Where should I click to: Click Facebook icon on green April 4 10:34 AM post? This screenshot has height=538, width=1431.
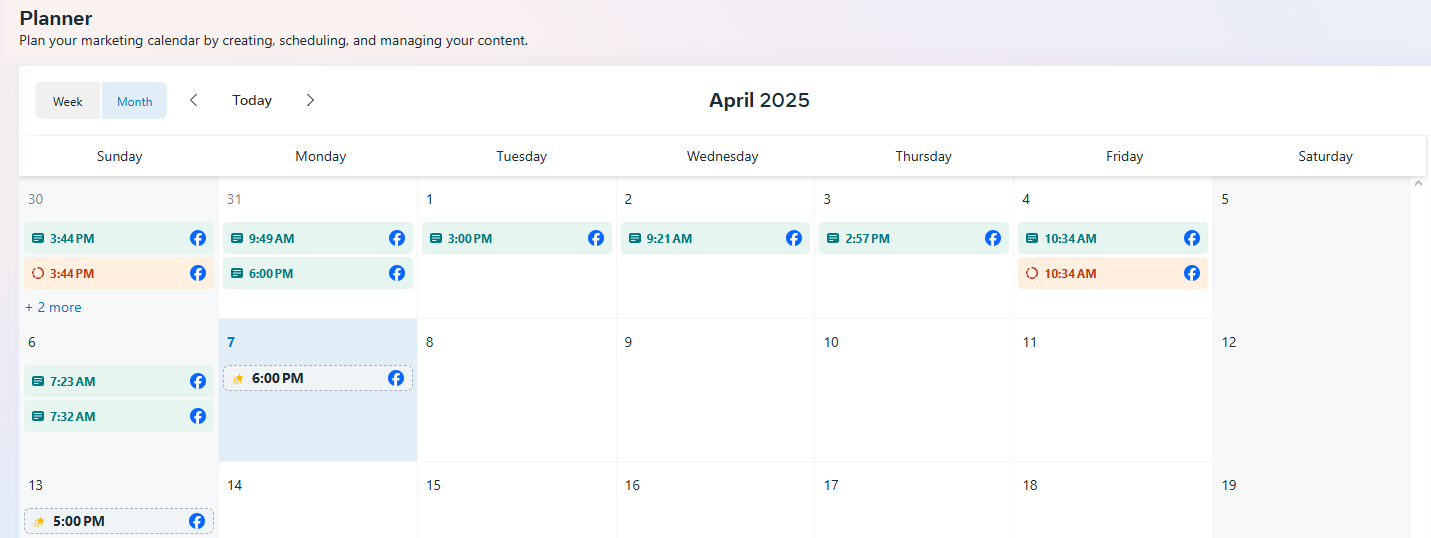point(1192,238)
